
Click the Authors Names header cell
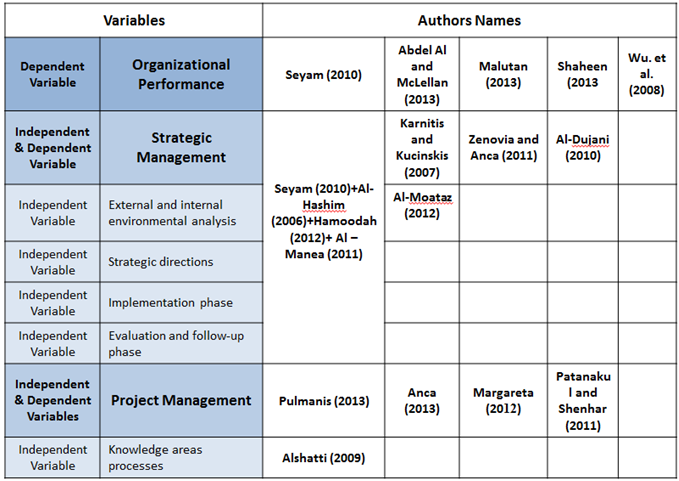(470, 20)
